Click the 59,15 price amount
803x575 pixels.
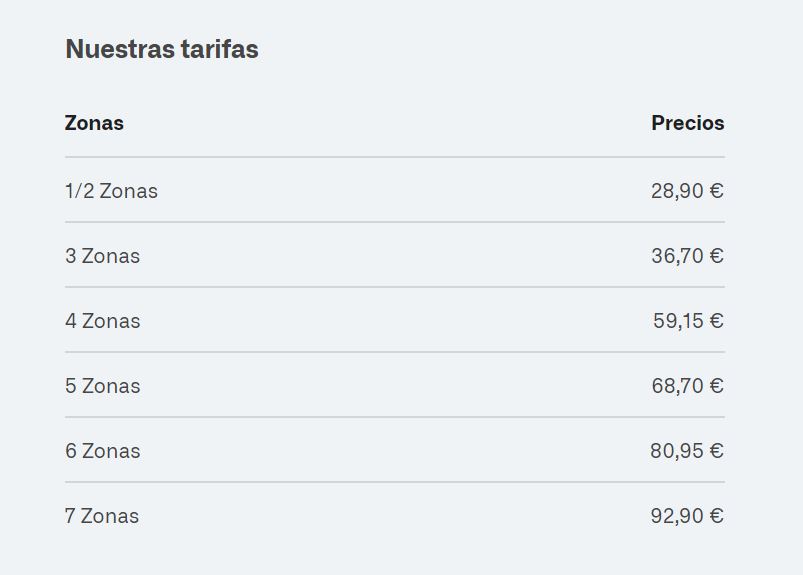(678, 321)
